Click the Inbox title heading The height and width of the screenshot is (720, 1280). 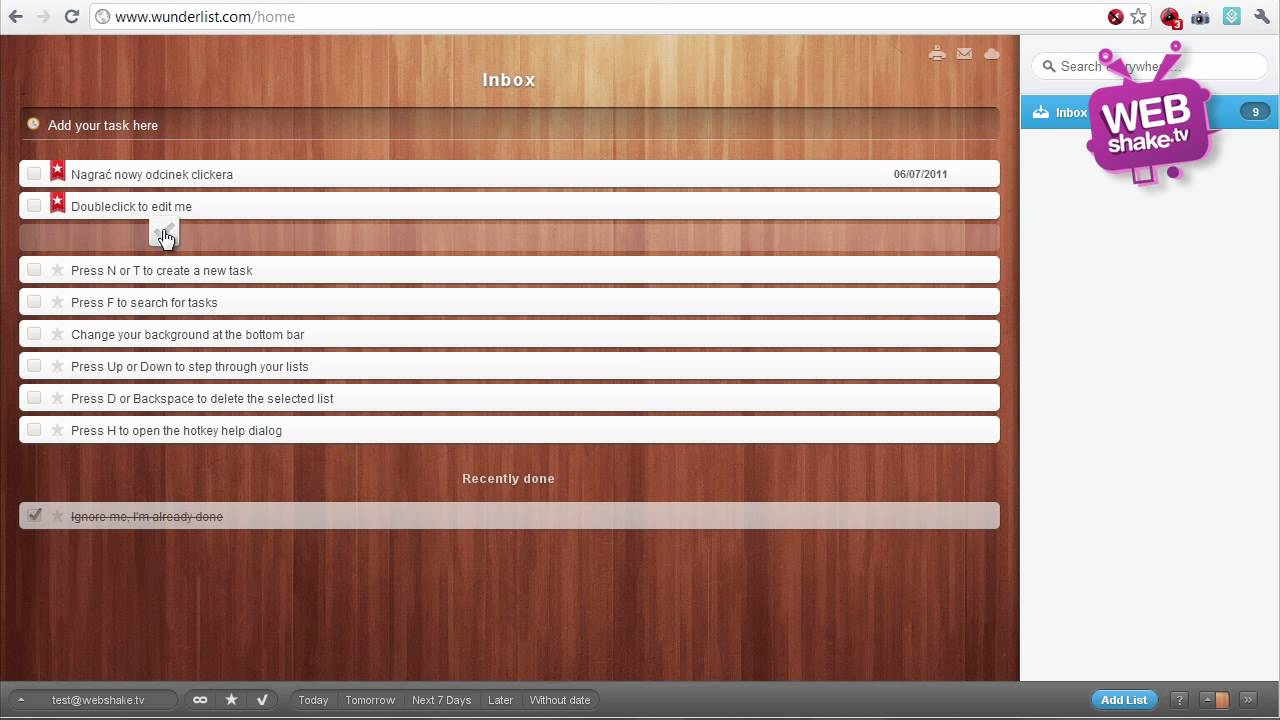point(509,80)
